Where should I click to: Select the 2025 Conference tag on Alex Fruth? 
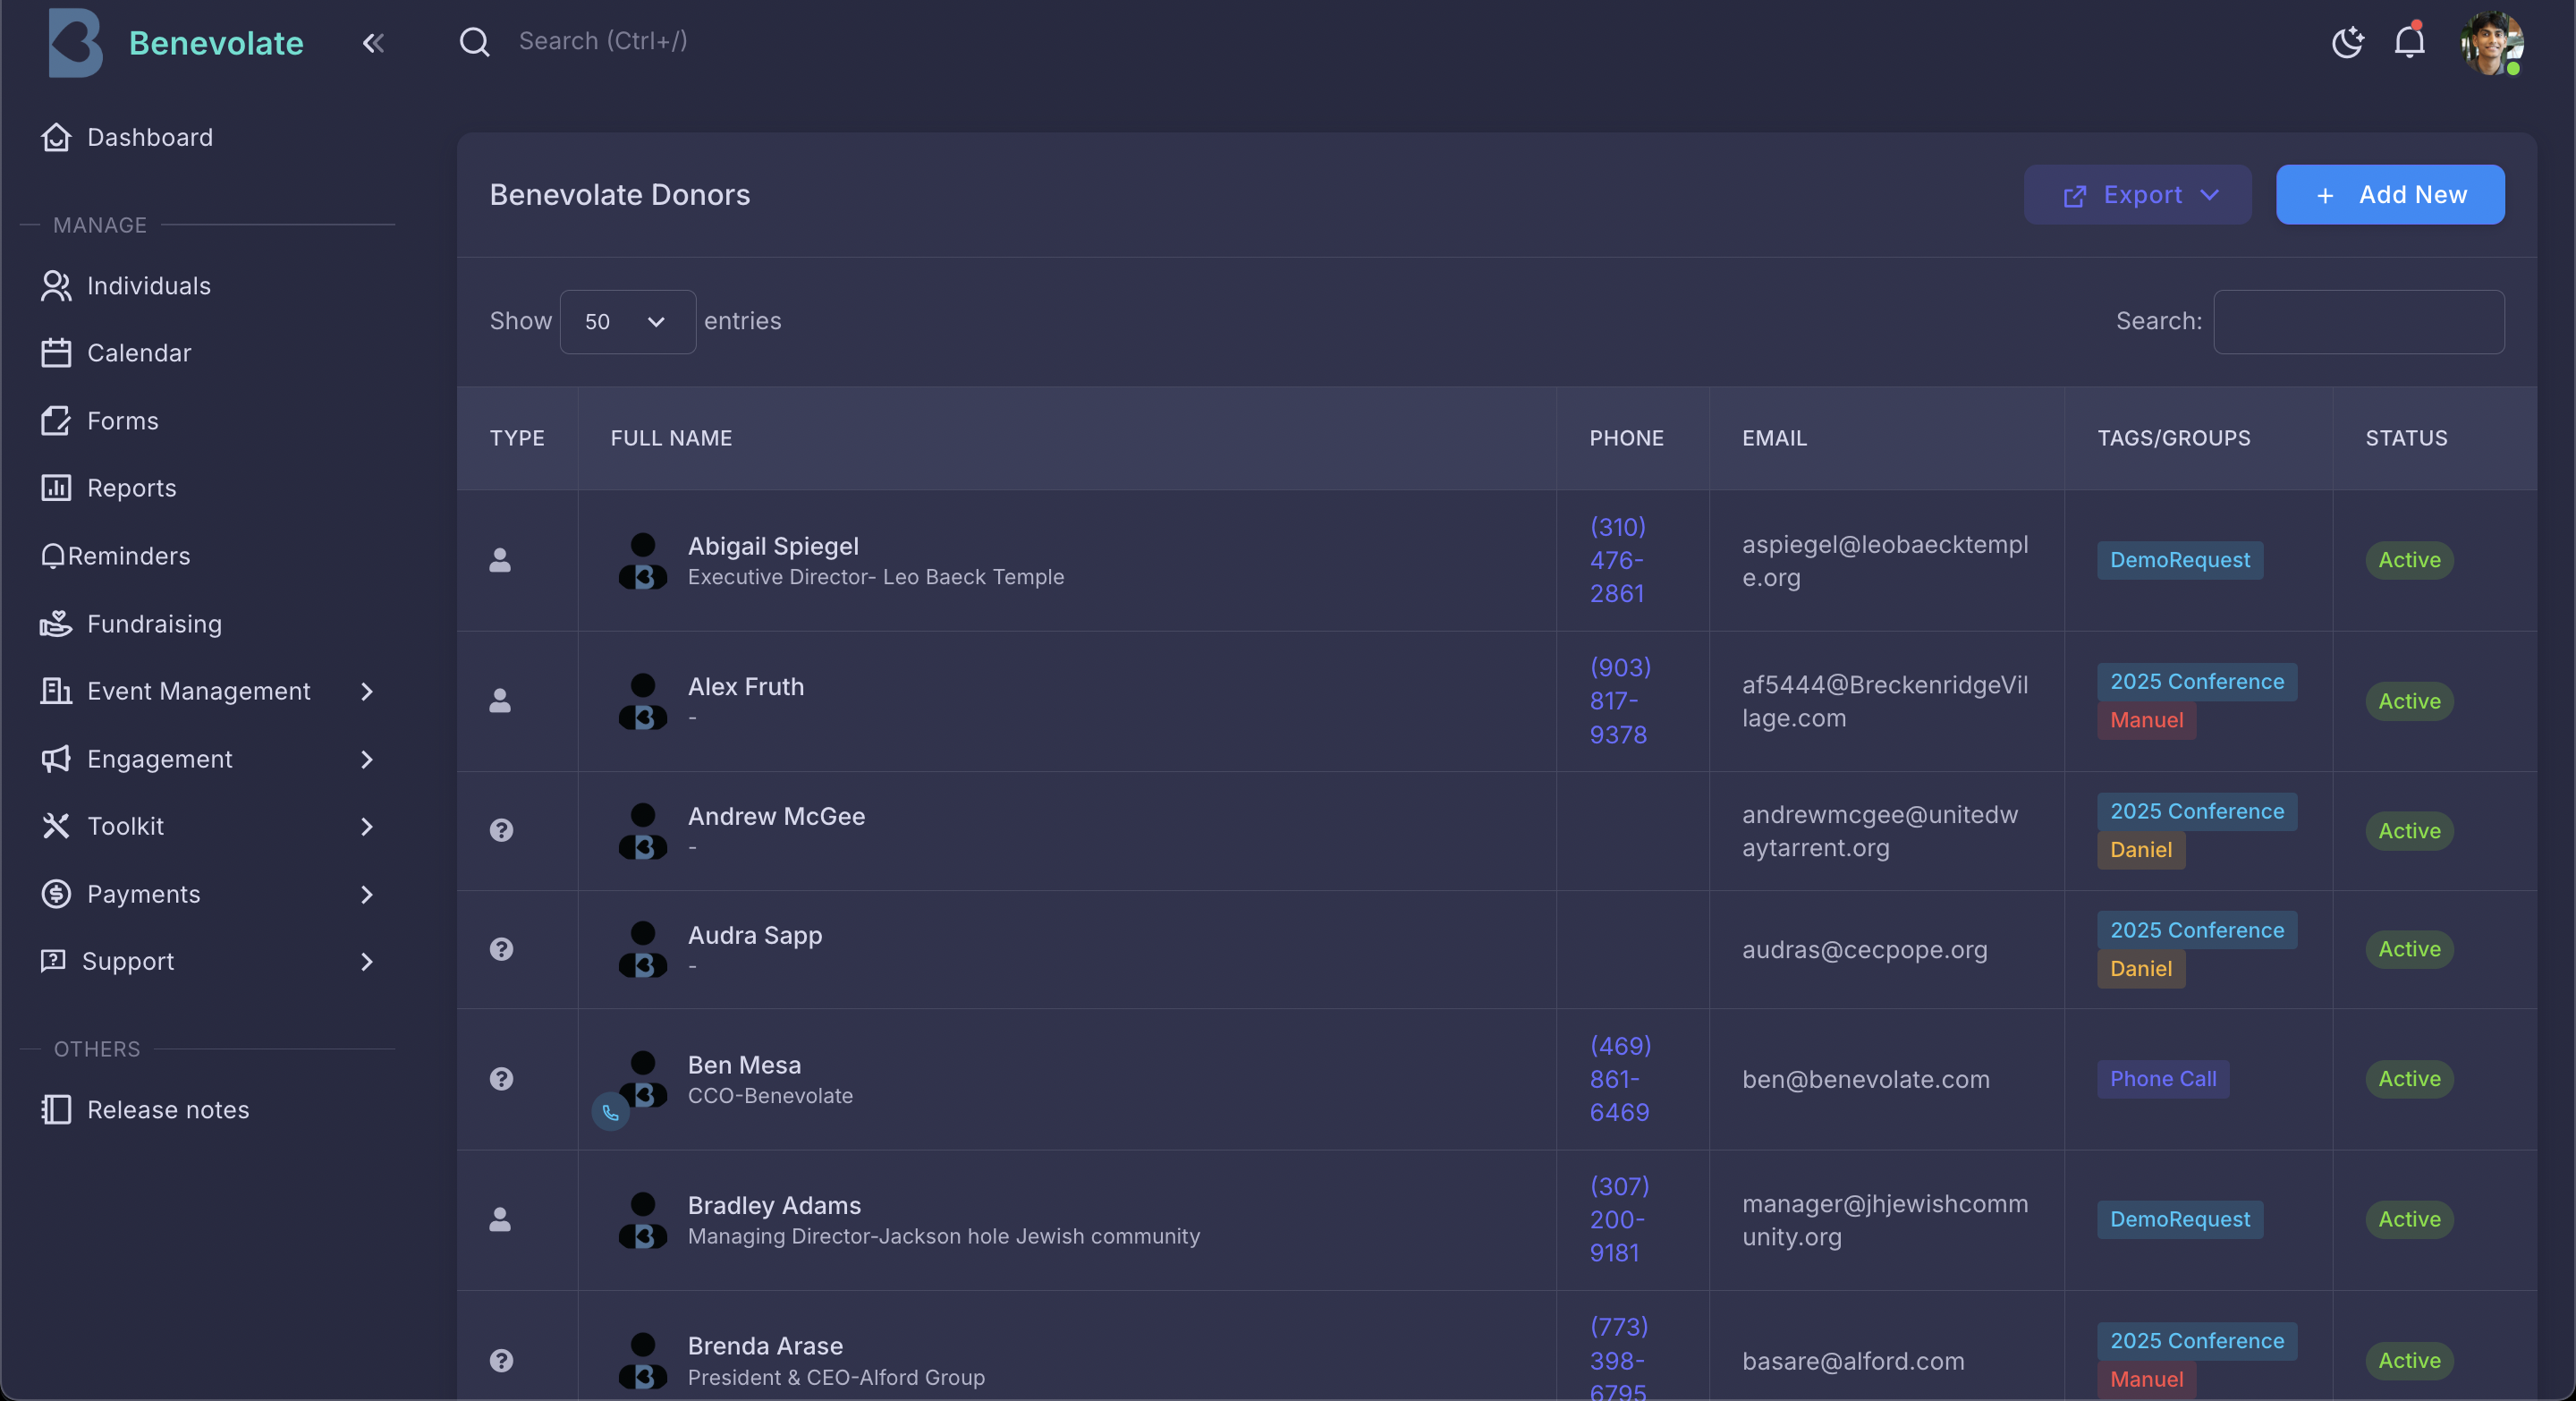coord(2197,681)
